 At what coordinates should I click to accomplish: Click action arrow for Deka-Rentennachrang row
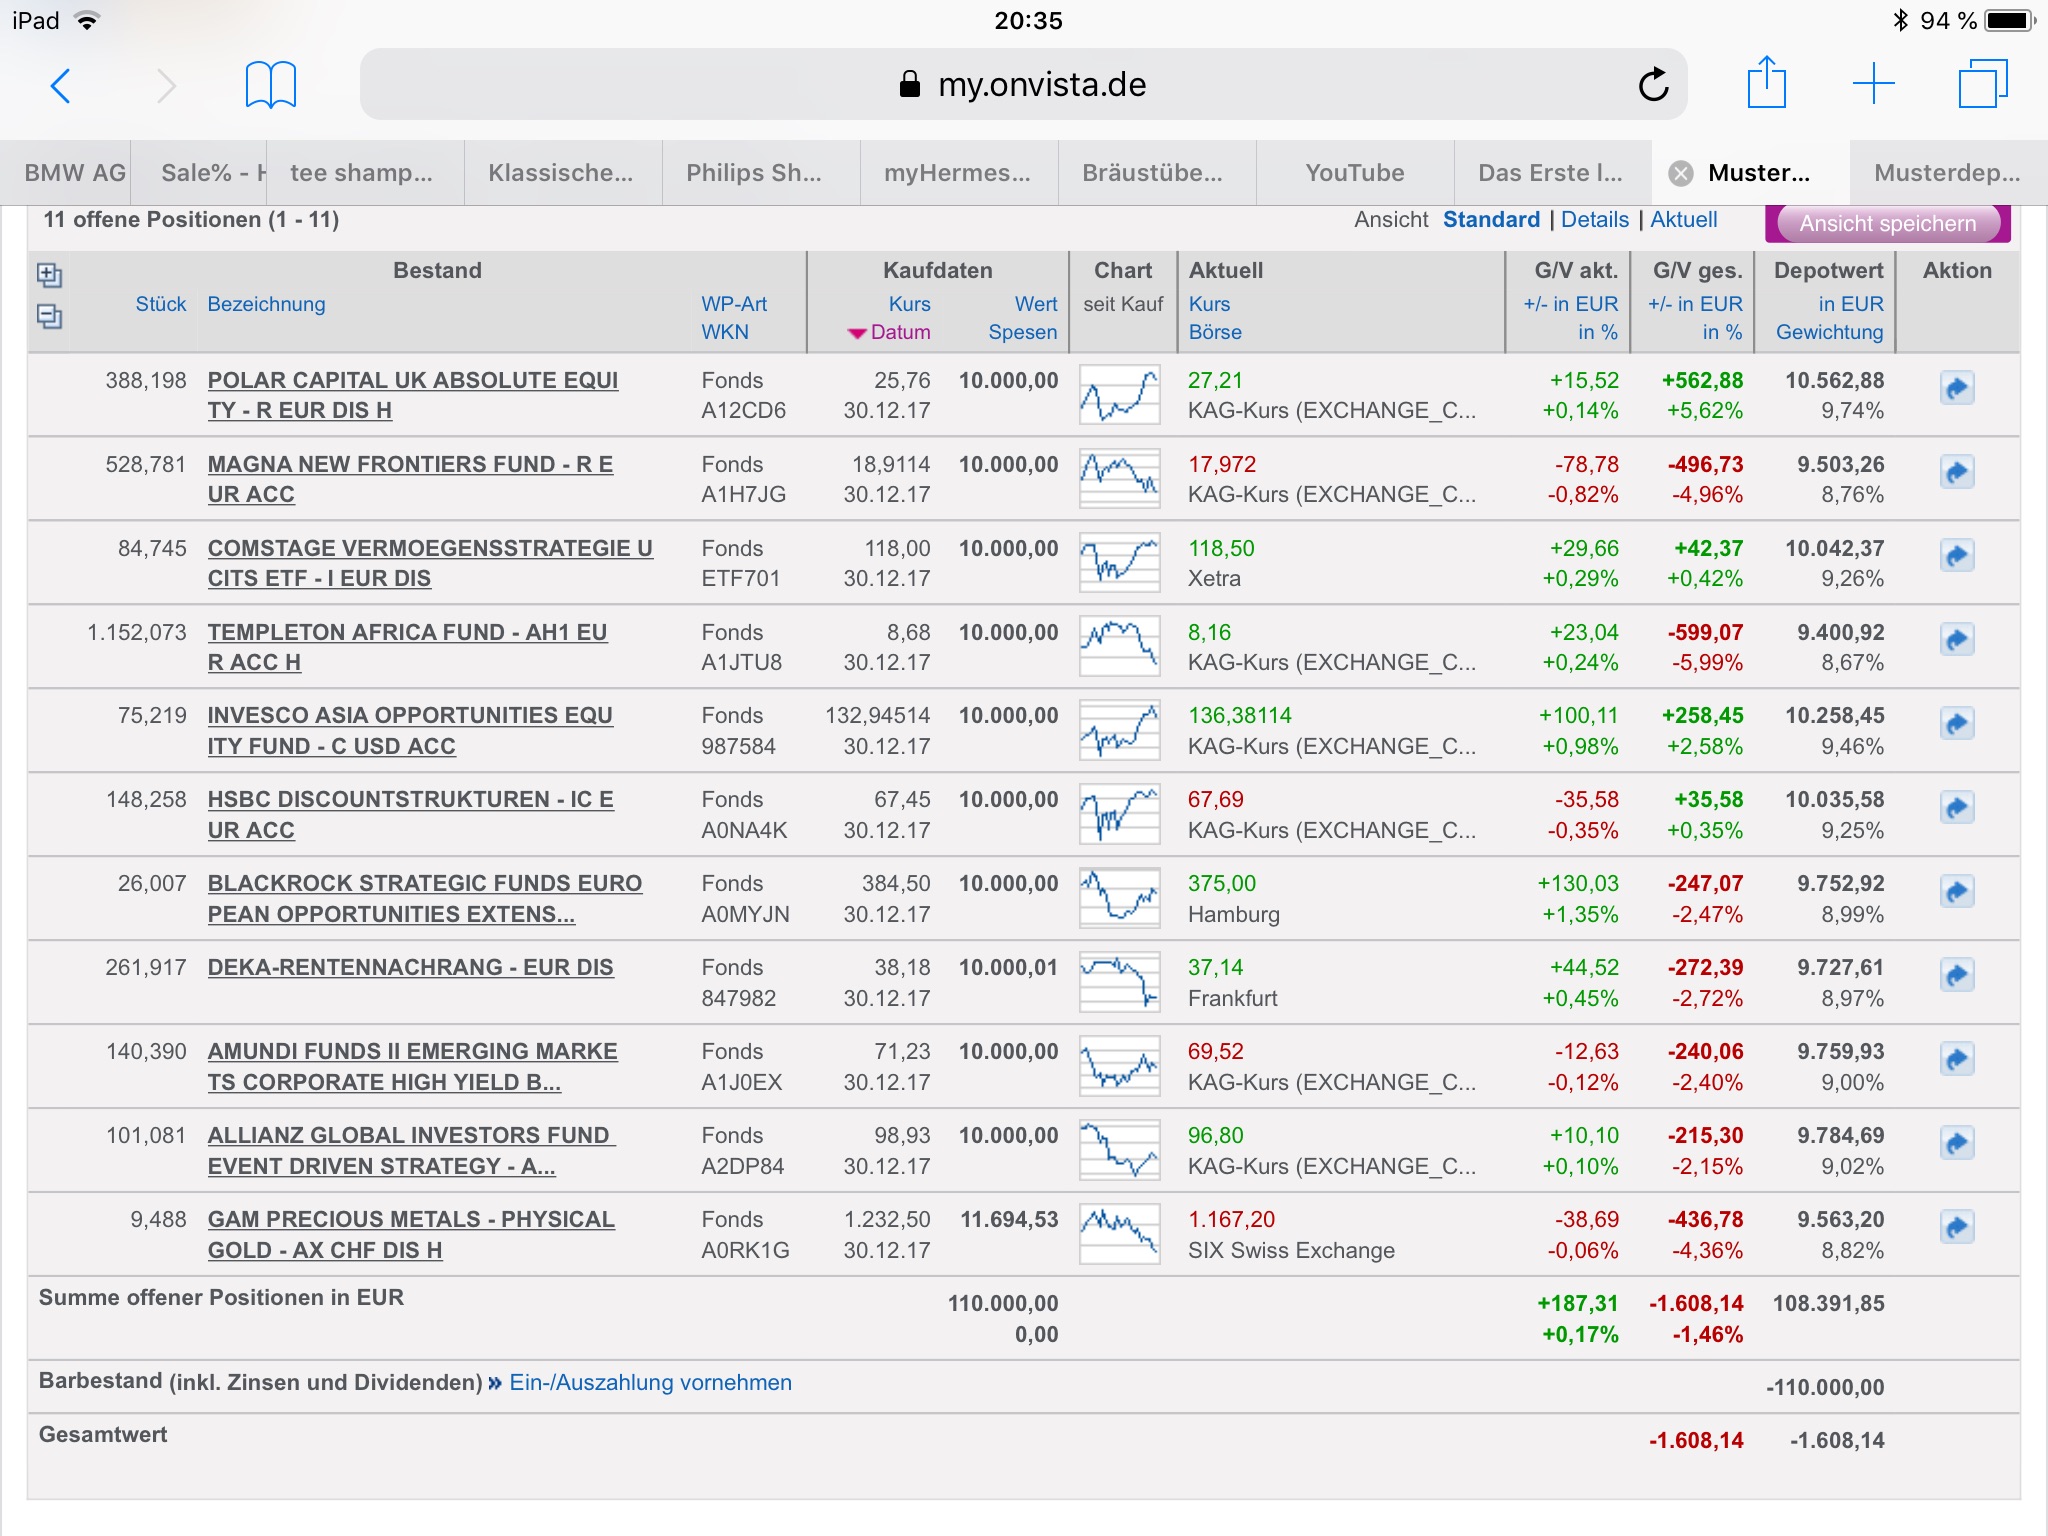click(x=1957, y=975)
